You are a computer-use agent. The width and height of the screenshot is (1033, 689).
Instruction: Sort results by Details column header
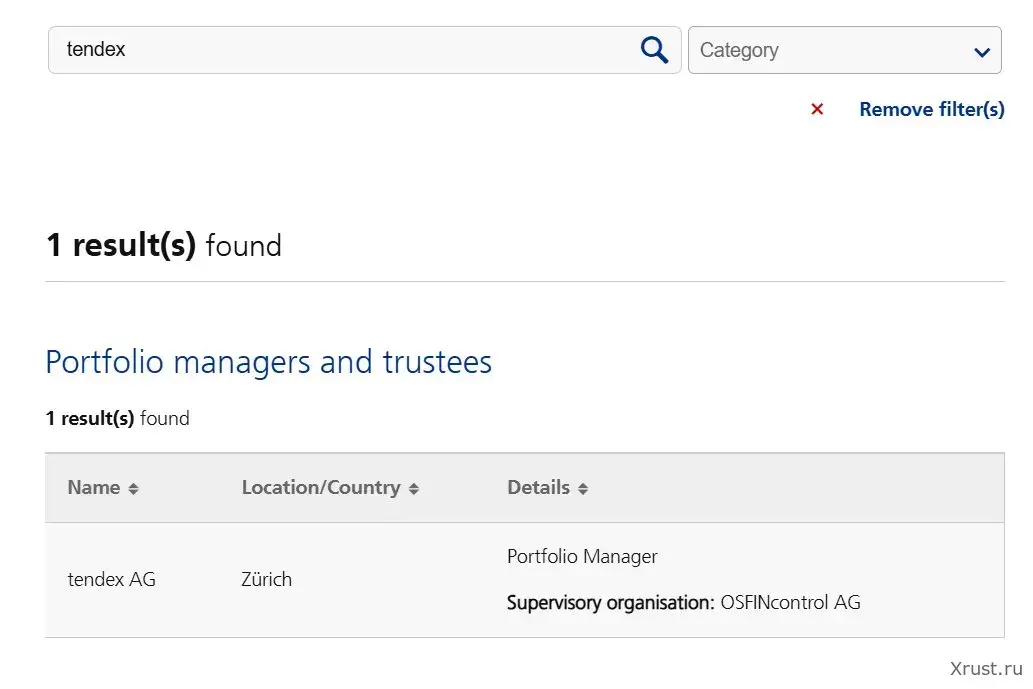pos(538,488)
